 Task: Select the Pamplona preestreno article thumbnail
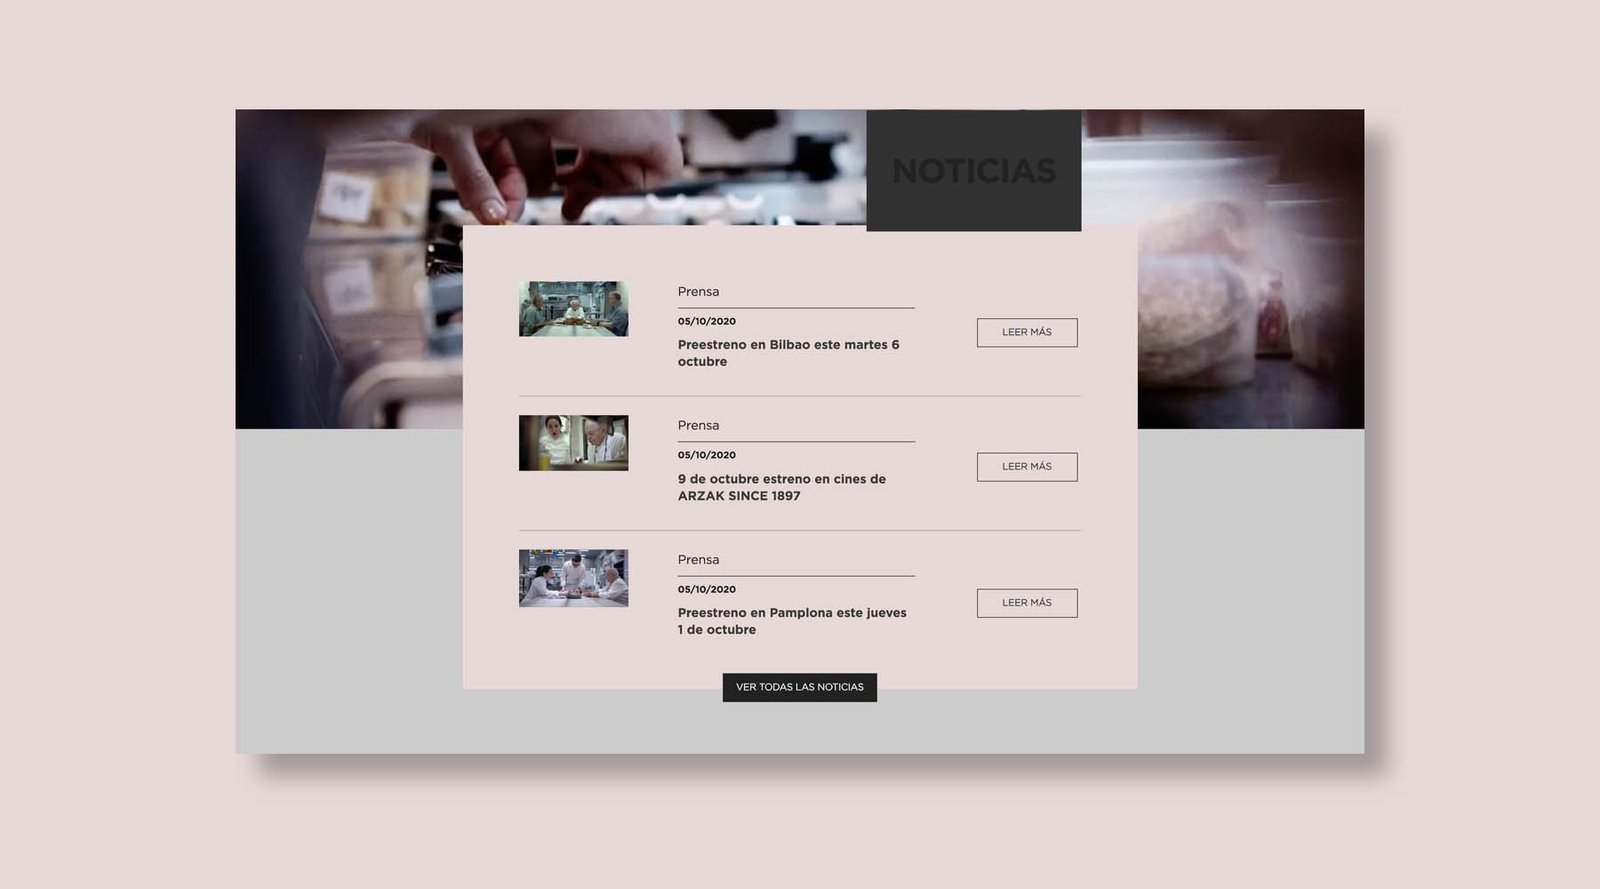tap(573, 578)
